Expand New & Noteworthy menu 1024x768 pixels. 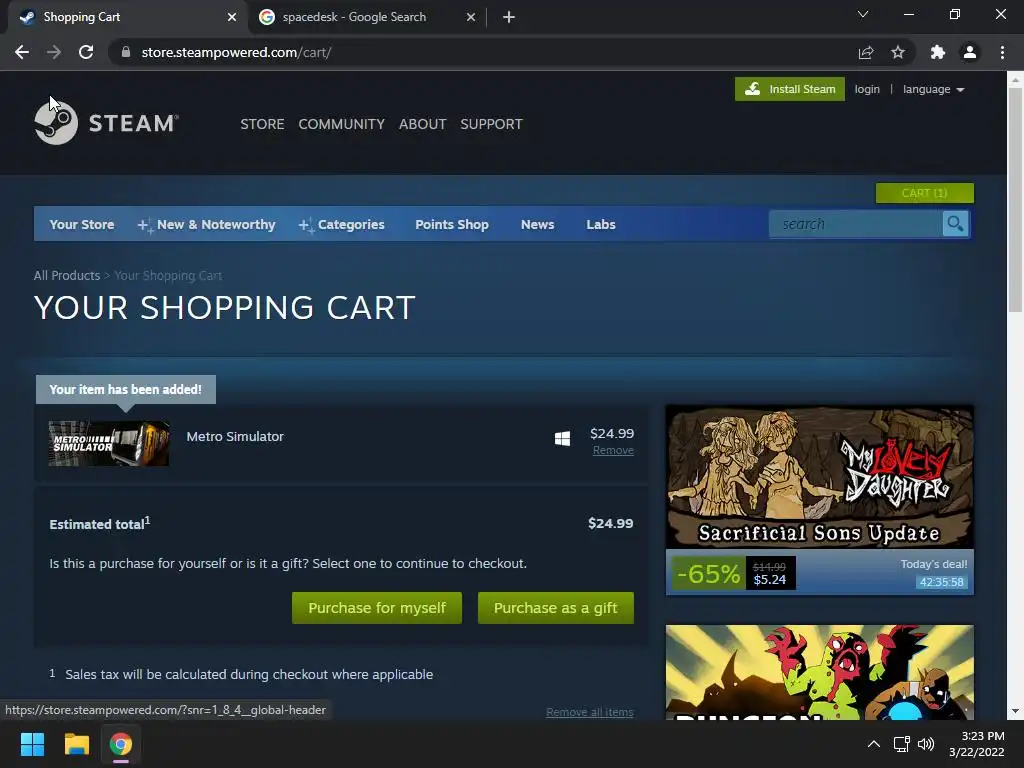click(206, 224)
